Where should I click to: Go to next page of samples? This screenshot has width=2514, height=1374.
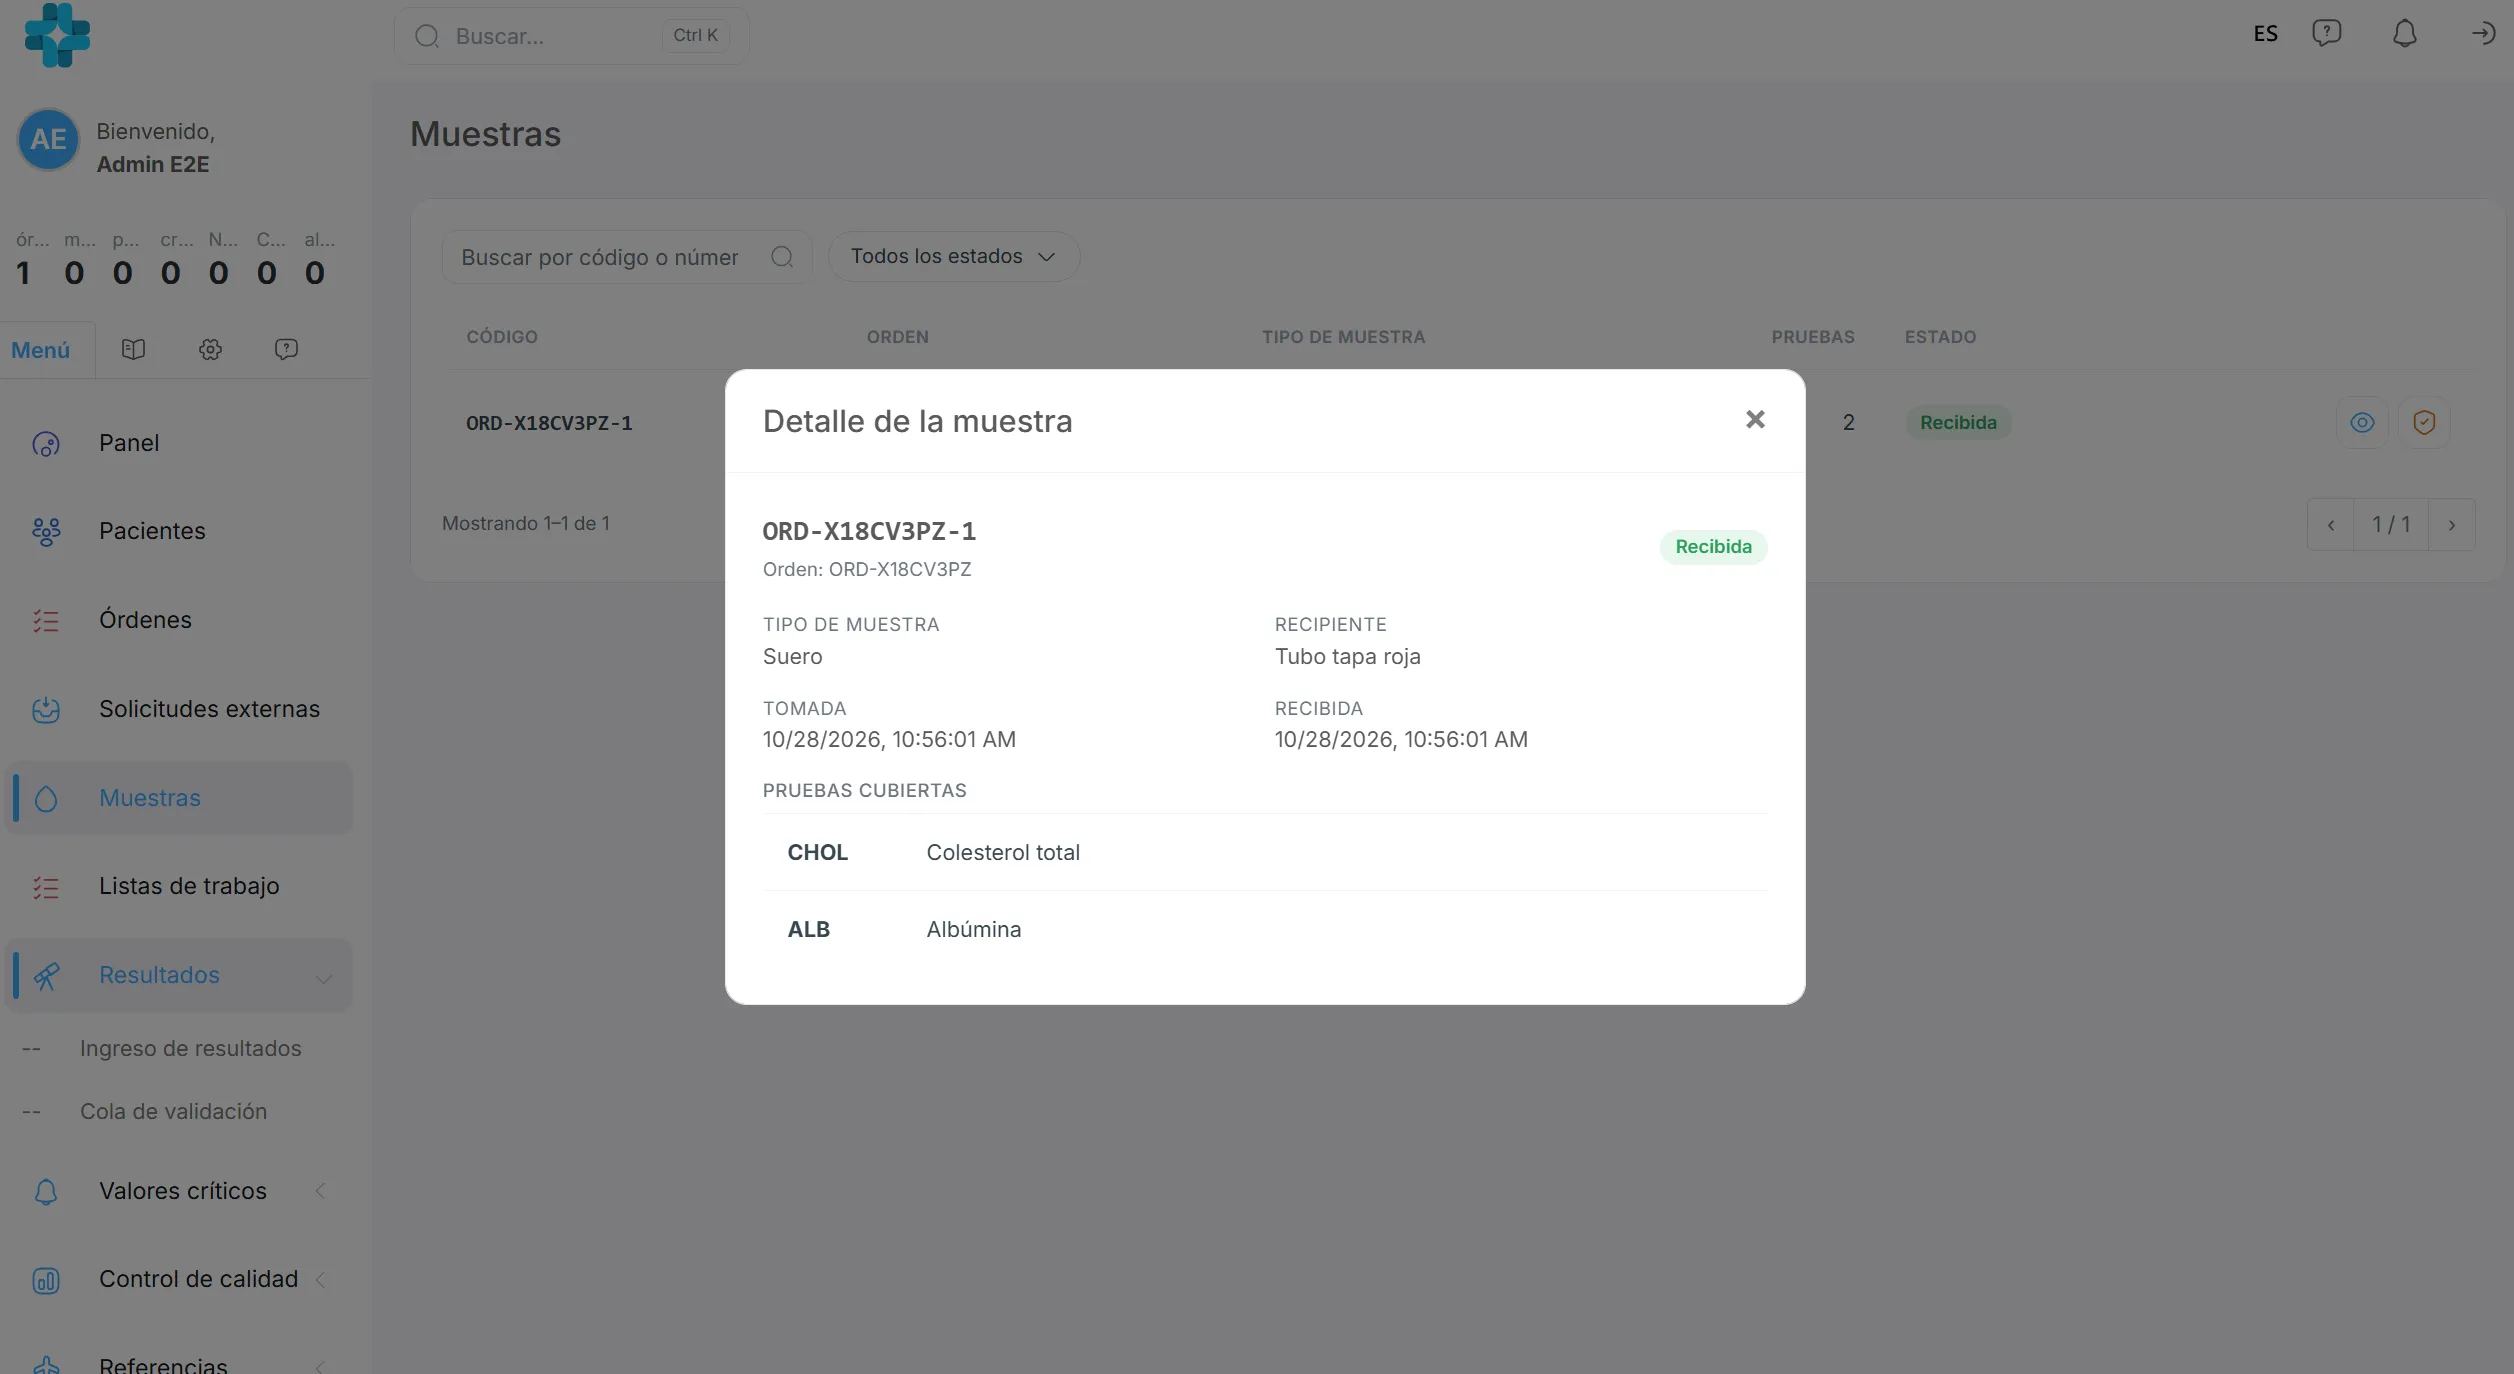(x=2452, y=524)
